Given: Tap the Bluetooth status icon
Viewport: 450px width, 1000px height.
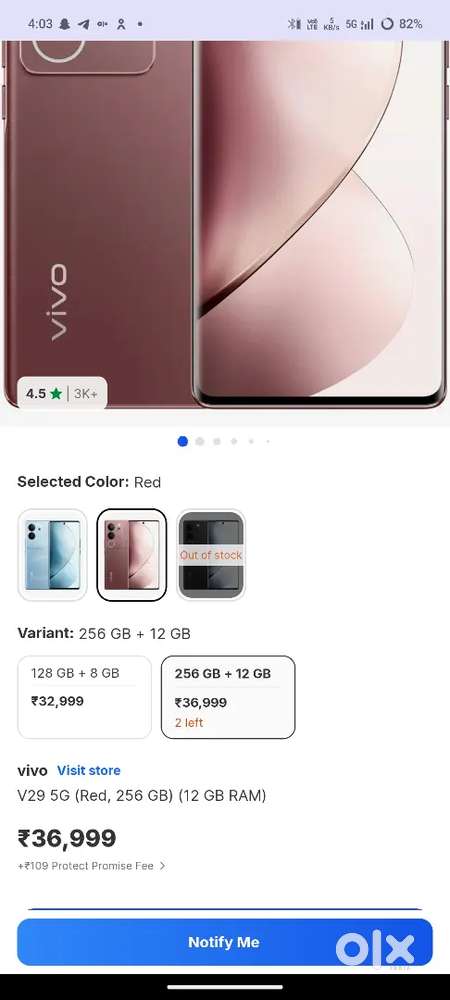Looking at the screenshot, I should point(294,24).
